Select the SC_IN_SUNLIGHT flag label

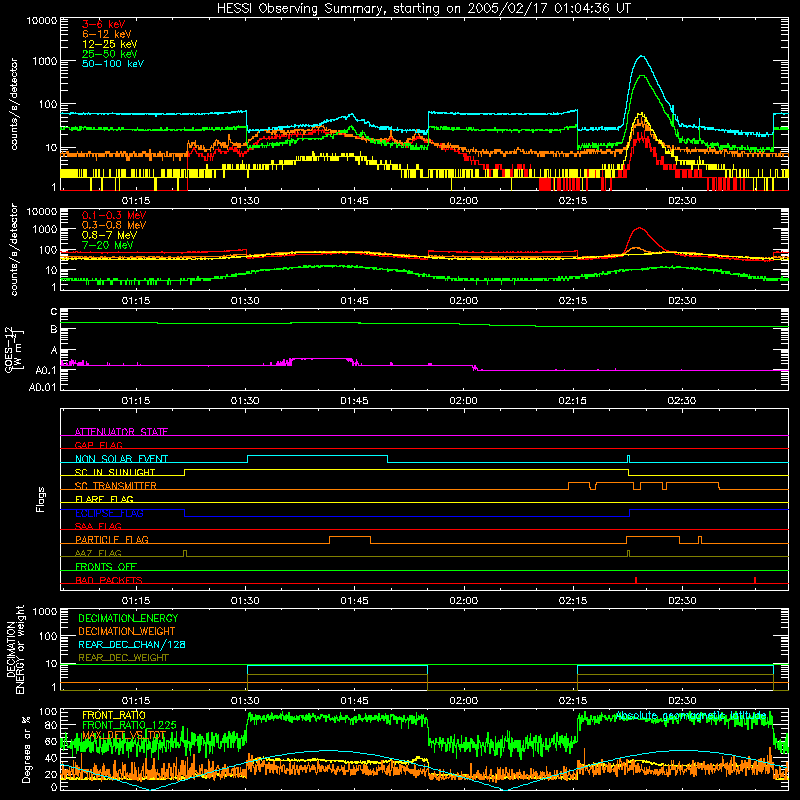click(x=115, y=472)
